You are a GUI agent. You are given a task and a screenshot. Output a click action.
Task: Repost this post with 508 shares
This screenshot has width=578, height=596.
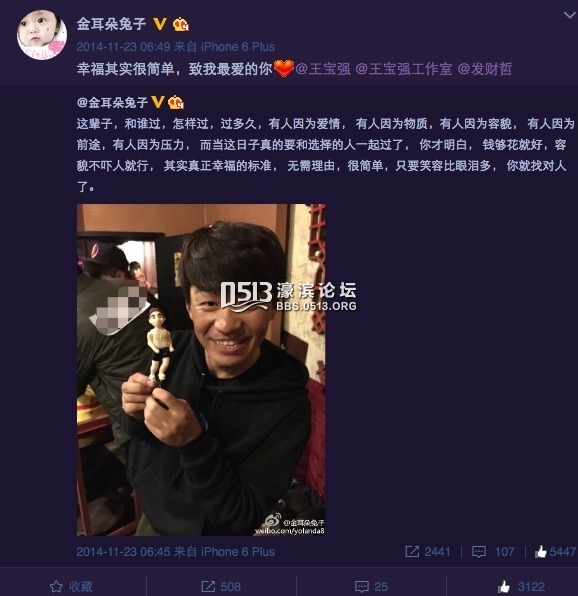tap(221, 586)
